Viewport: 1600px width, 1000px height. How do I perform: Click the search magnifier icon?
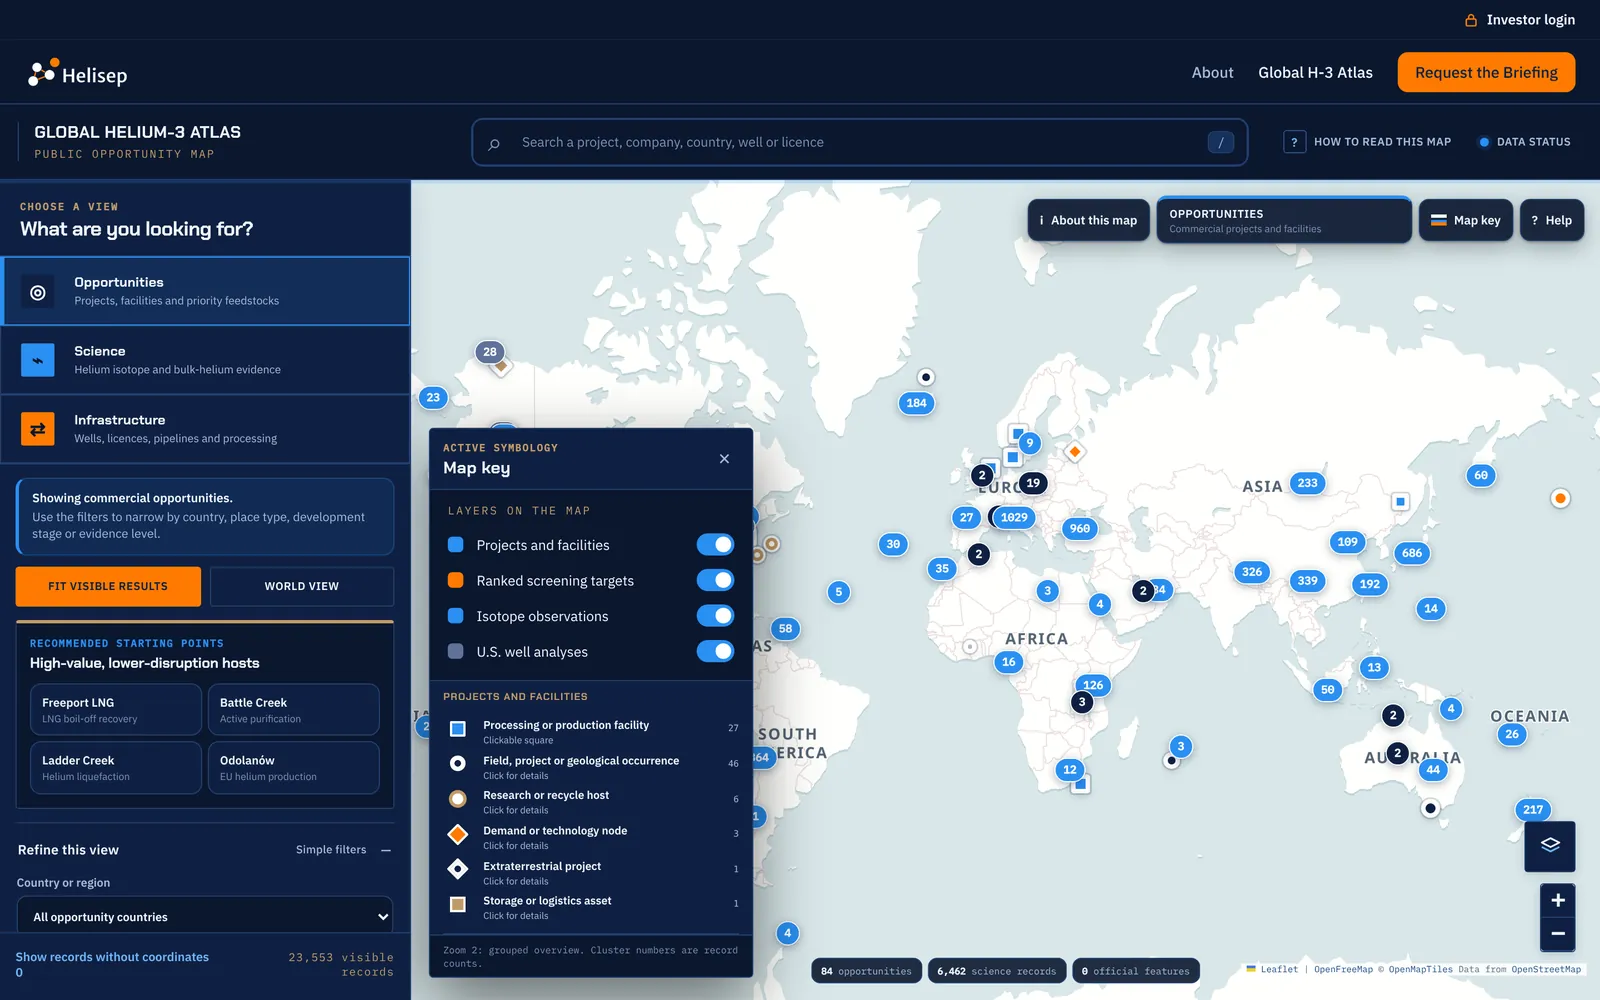[494, 143]
